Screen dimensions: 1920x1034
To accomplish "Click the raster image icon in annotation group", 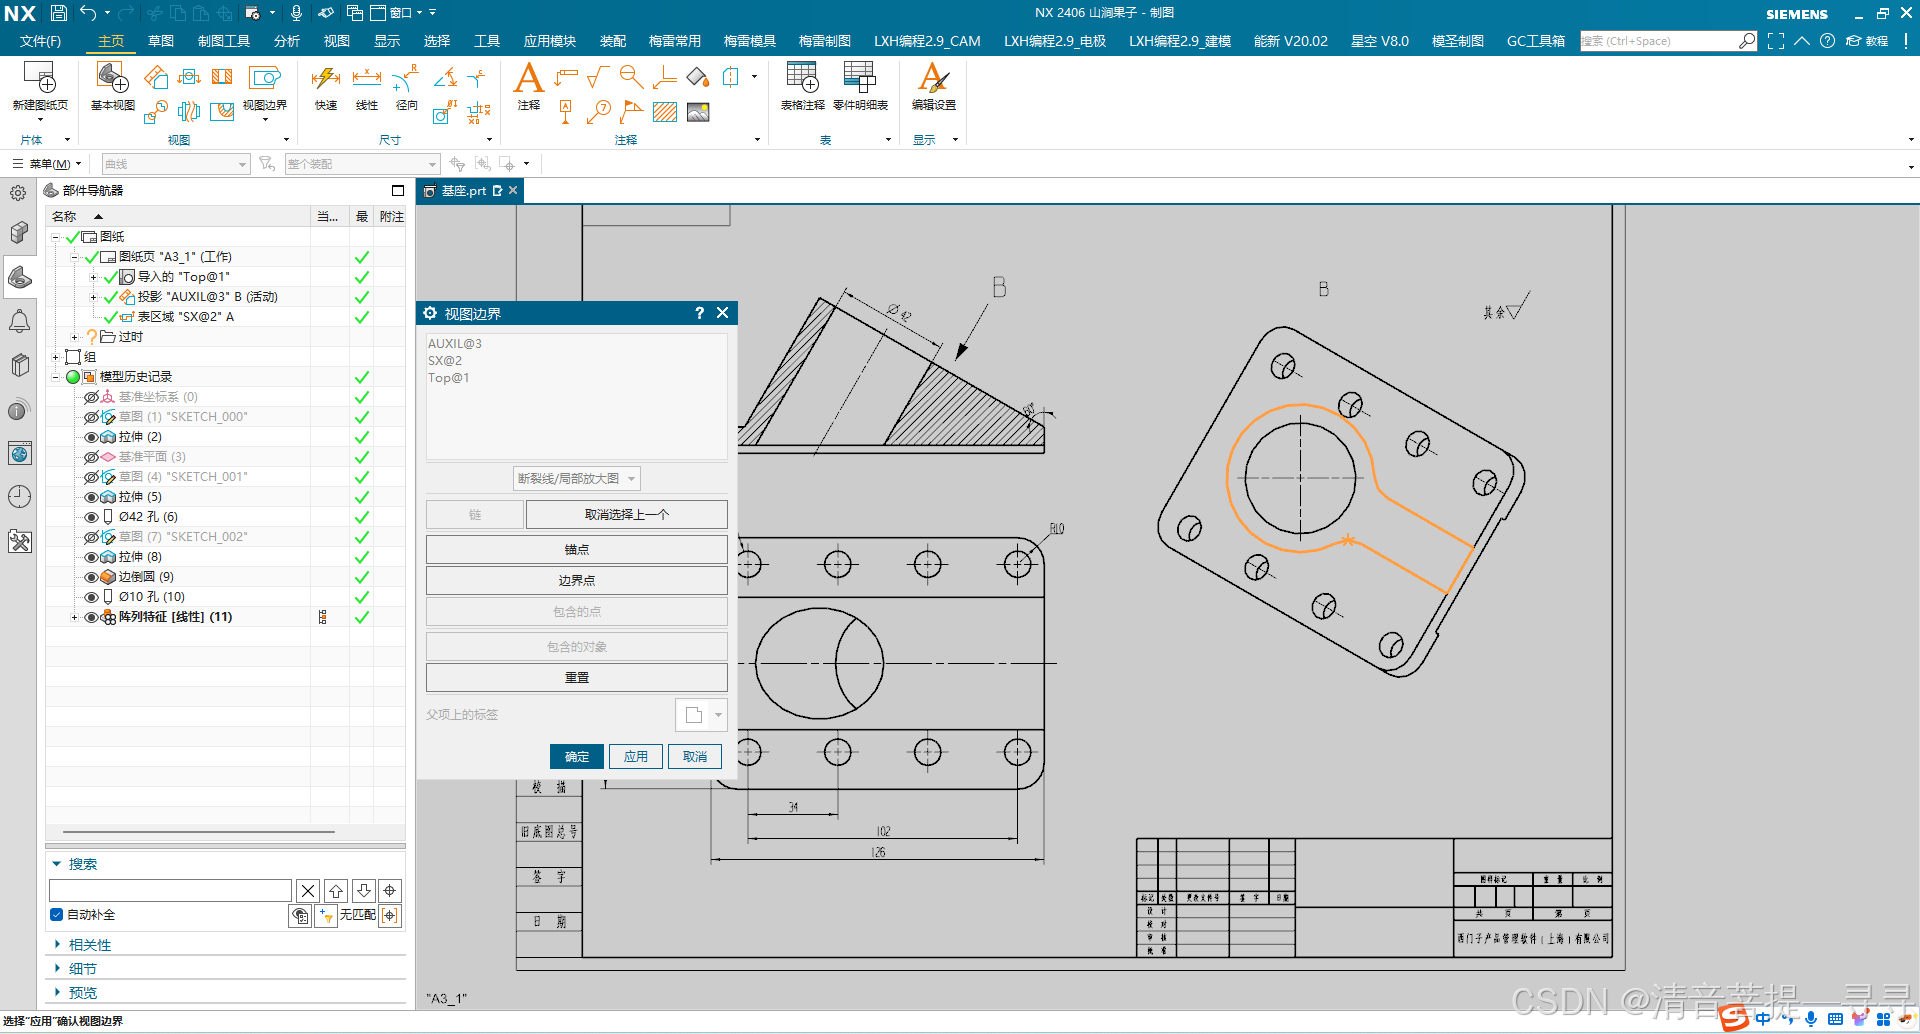I will (698, 112).
